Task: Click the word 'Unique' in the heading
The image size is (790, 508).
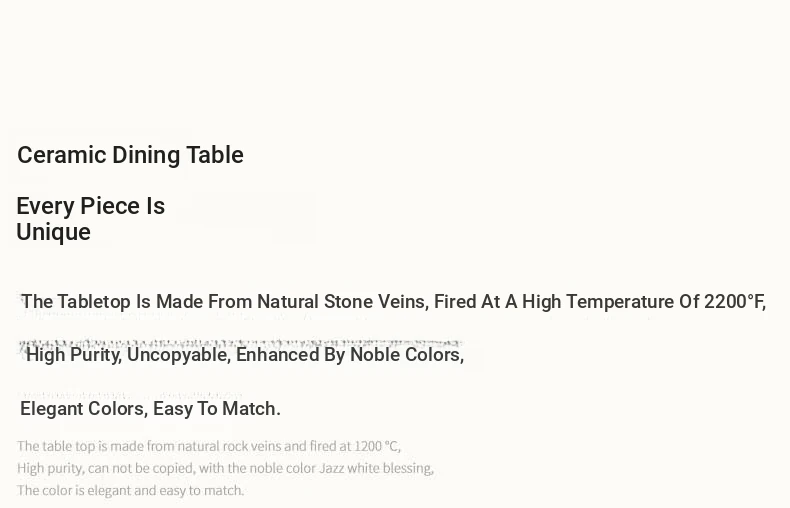Action: (53, 232)
